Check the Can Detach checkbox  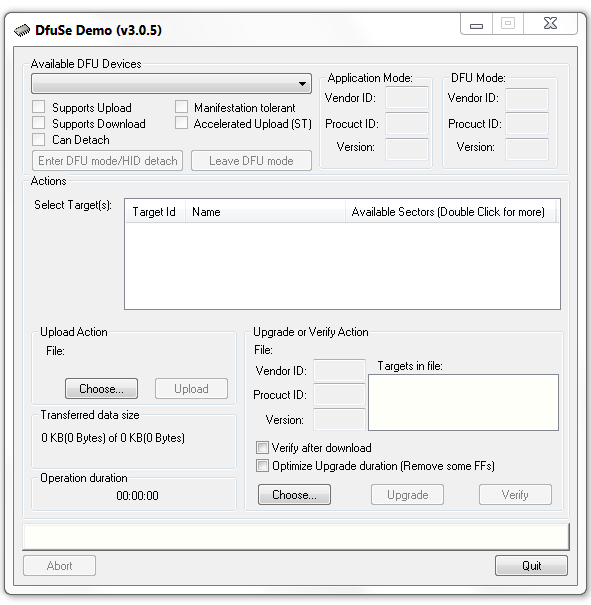pyautogui.click(x=39, y=139)
